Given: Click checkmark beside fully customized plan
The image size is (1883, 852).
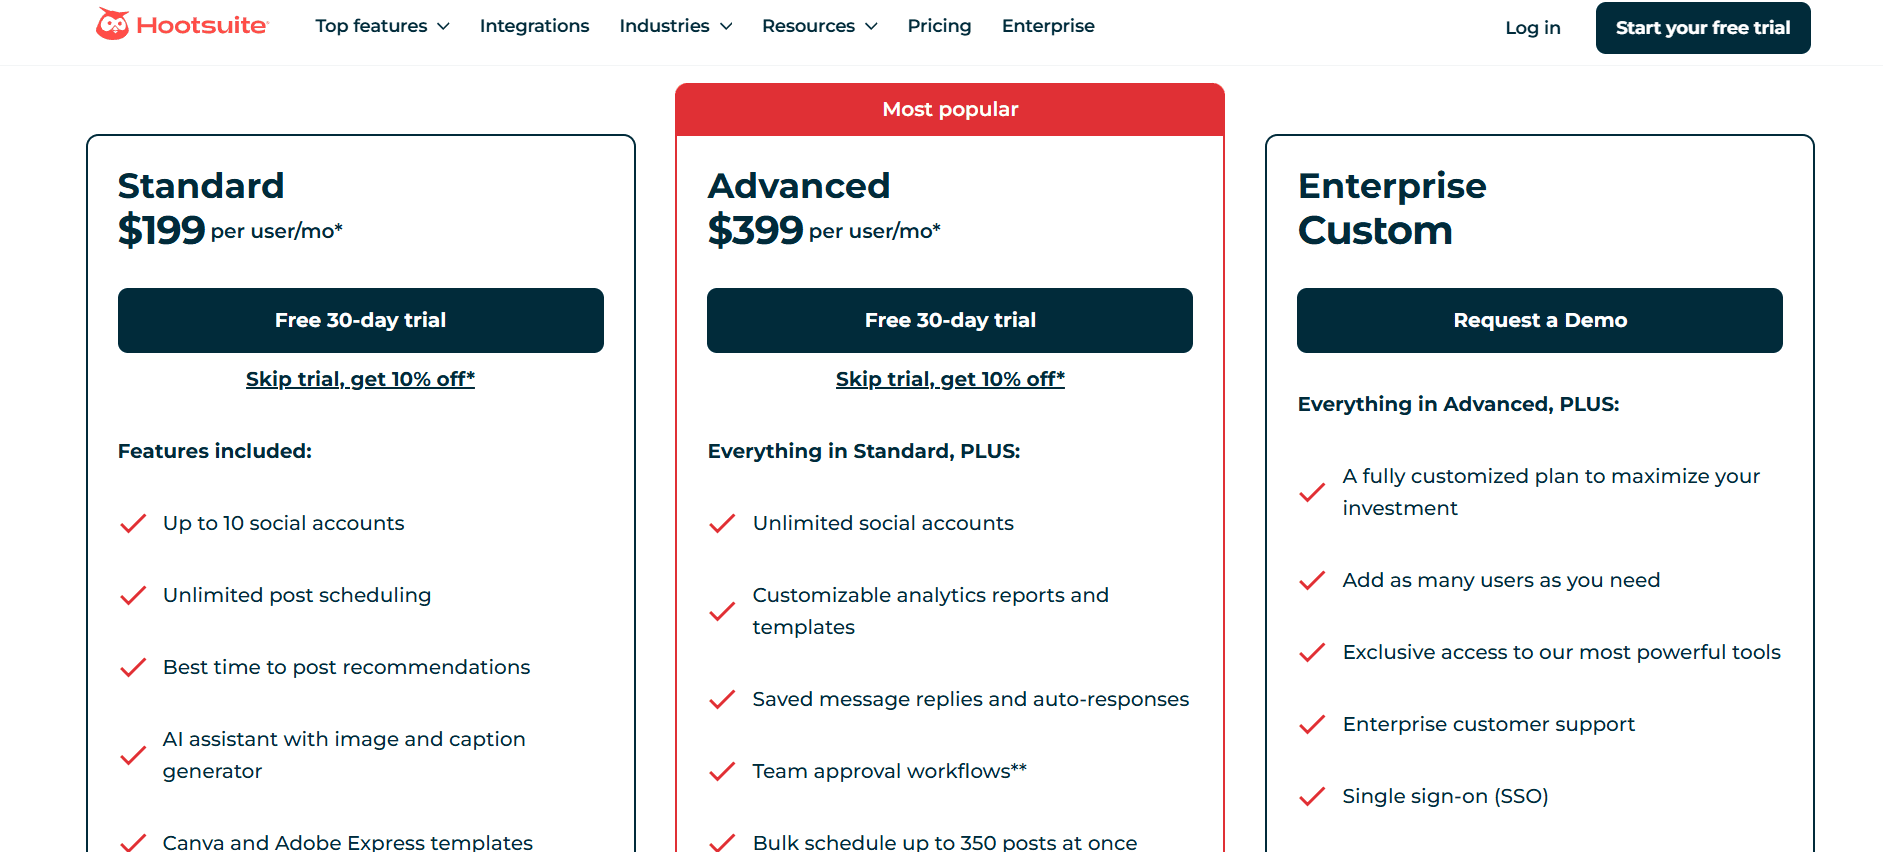Looking at the screenshot, I should (1312, 493).
